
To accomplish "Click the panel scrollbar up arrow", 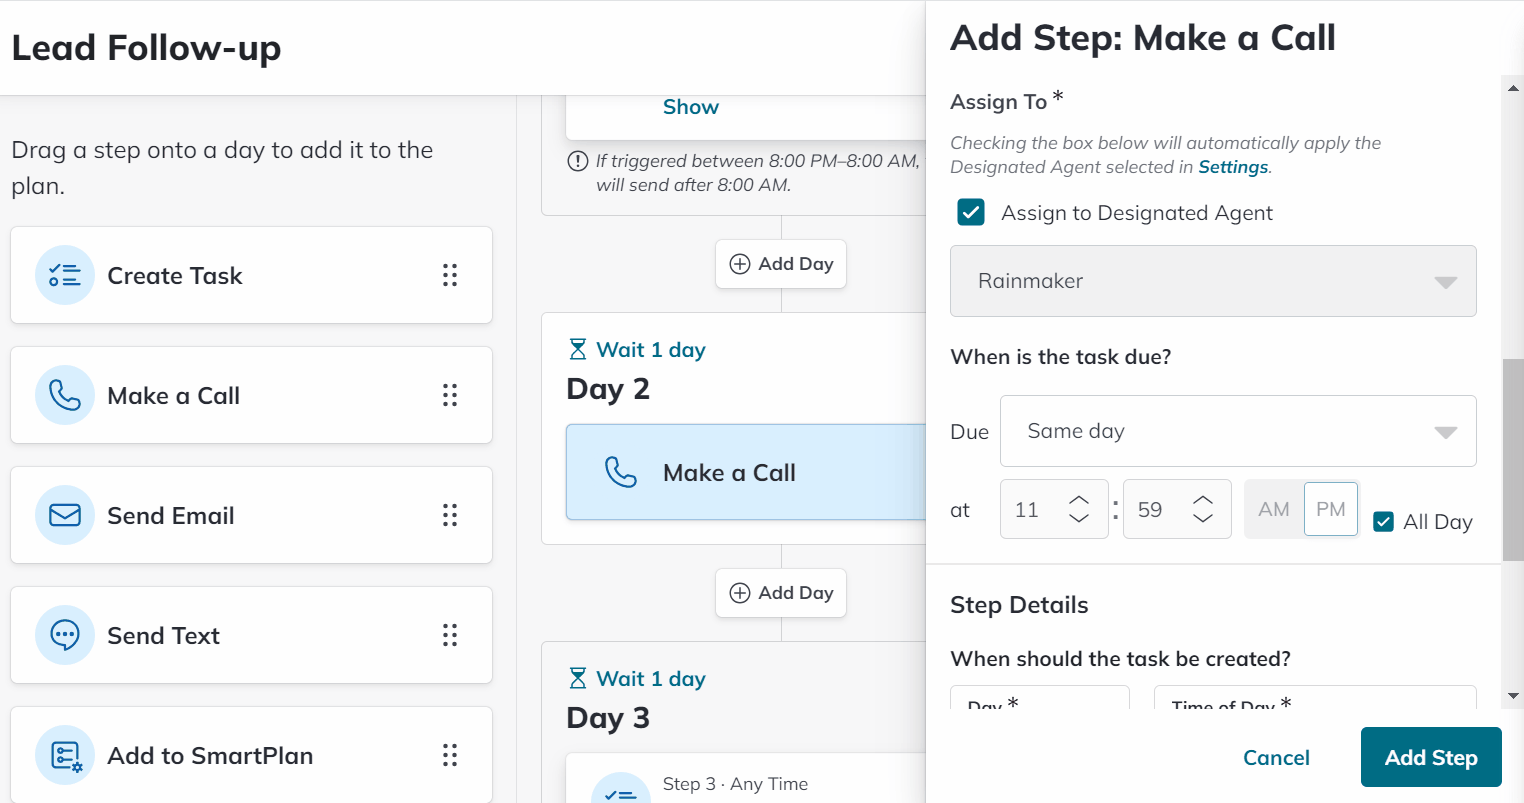I will pyautogui.click(x=1513, y=87).
